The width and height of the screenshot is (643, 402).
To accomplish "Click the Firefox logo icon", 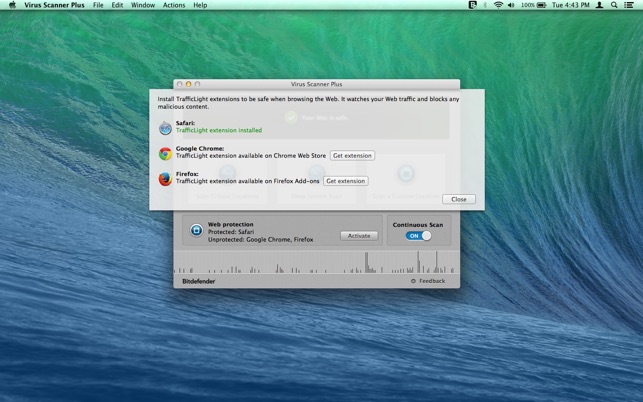I will coord(165,179).
